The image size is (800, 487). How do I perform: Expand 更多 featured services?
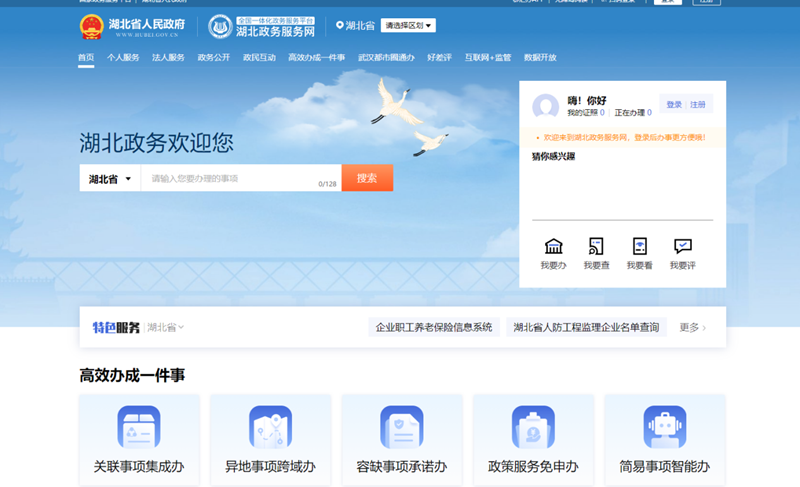click(693, 327)
